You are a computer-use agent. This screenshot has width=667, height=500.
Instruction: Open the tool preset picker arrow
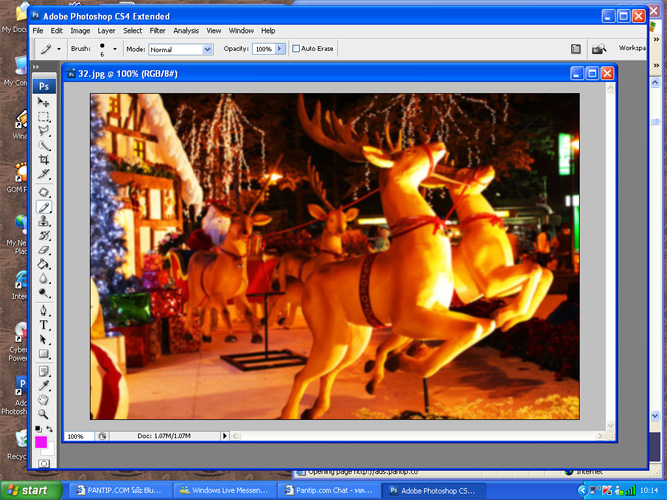(59, 49)
